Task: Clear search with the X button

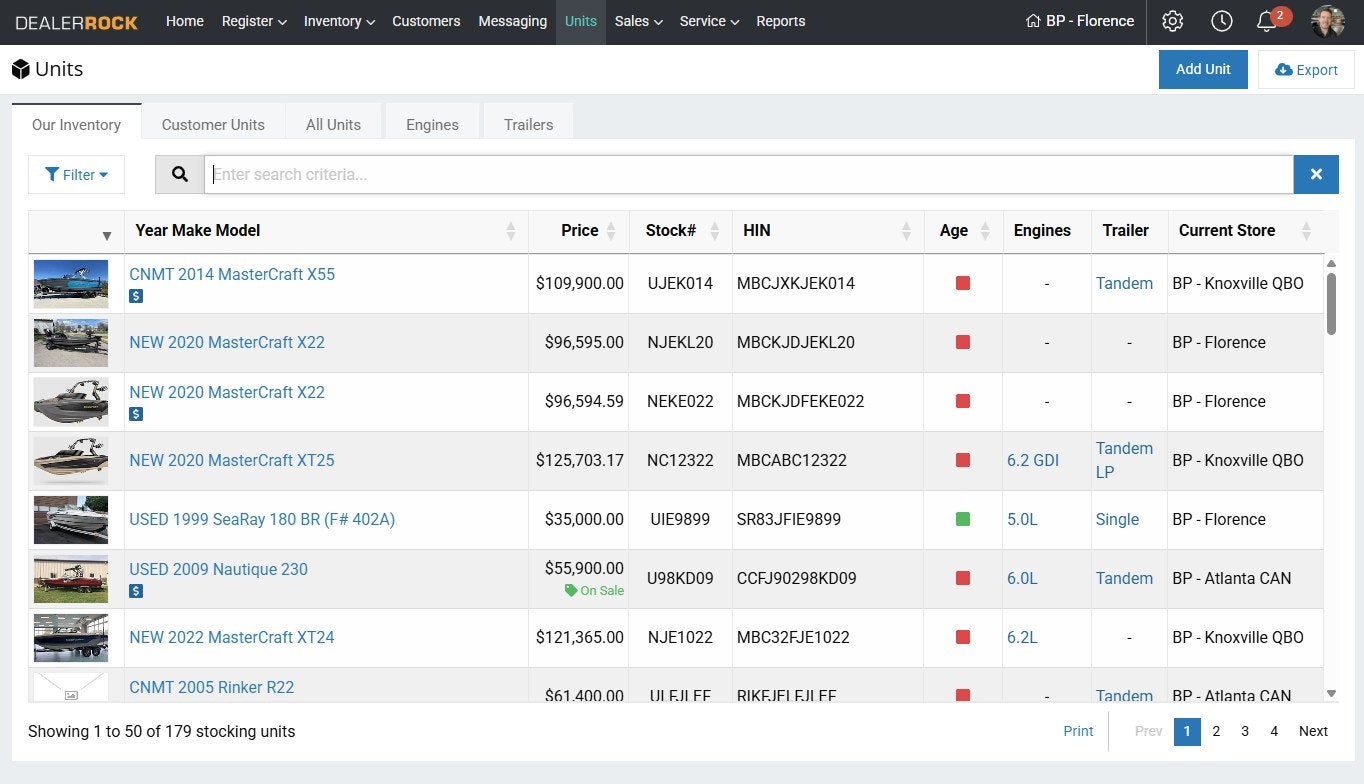Action: click(1316, 174)
